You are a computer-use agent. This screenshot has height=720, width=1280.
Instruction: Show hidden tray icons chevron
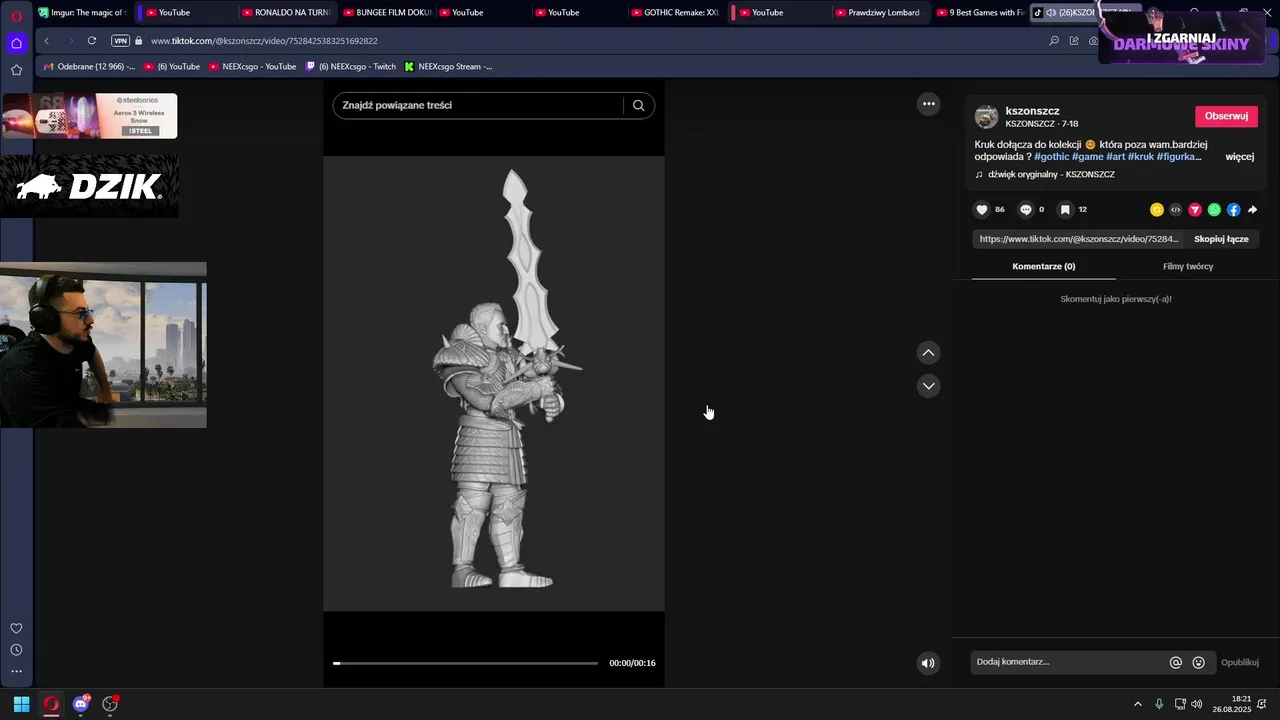(1137, 704)
